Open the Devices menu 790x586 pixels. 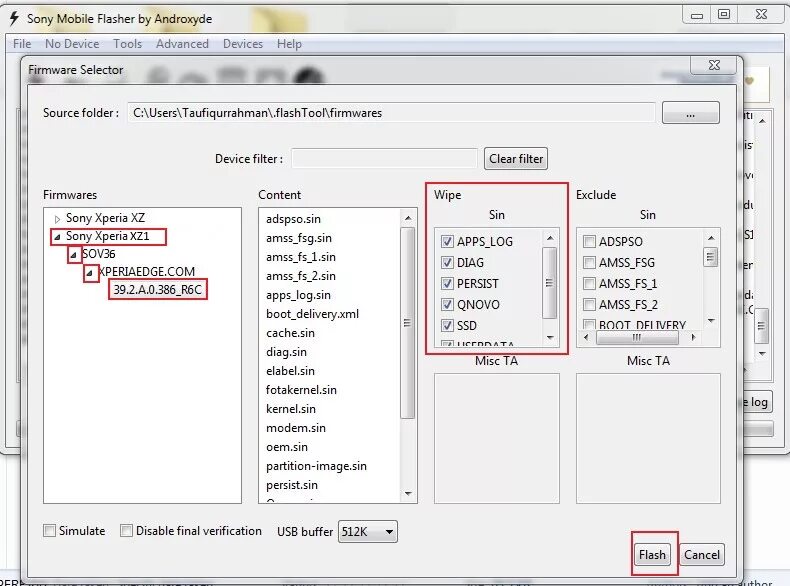pyautogui.click(x=243, y=44)
